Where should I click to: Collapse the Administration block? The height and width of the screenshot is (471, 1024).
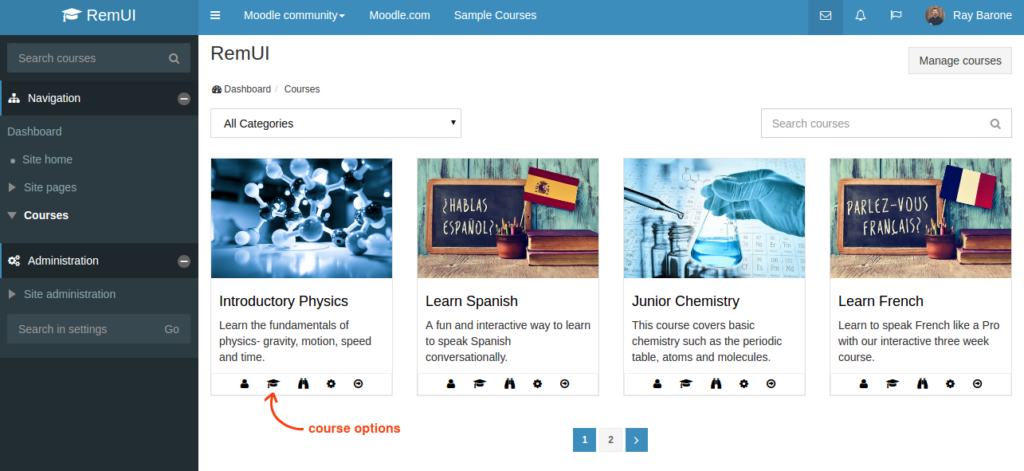click(x=183, y=261)
